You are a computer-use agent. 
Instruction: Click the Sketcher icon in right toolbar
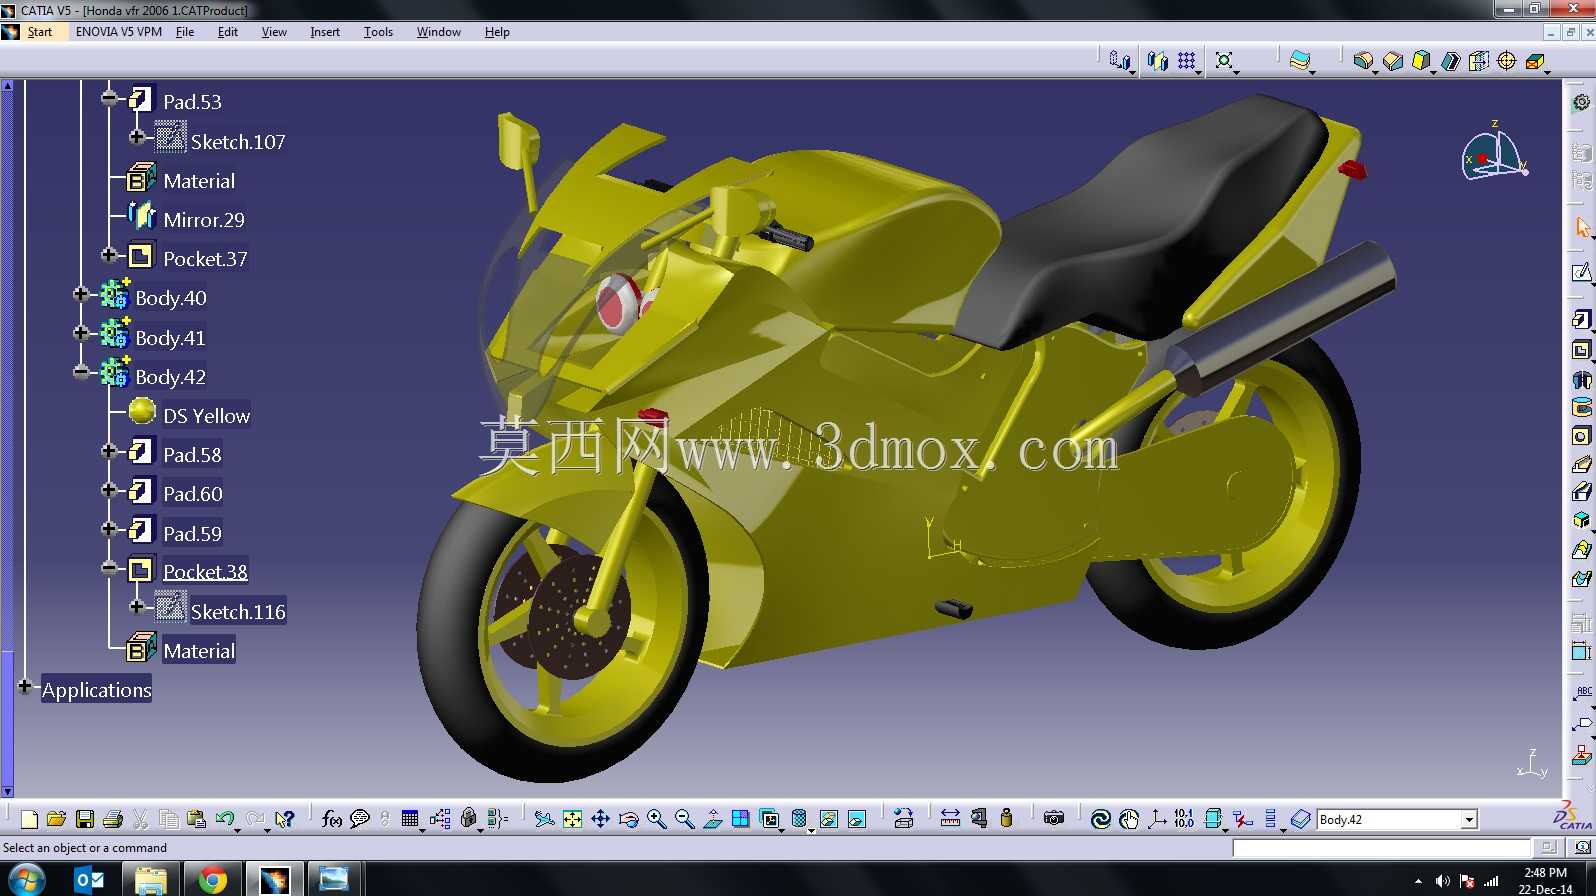click(1581, 273)
